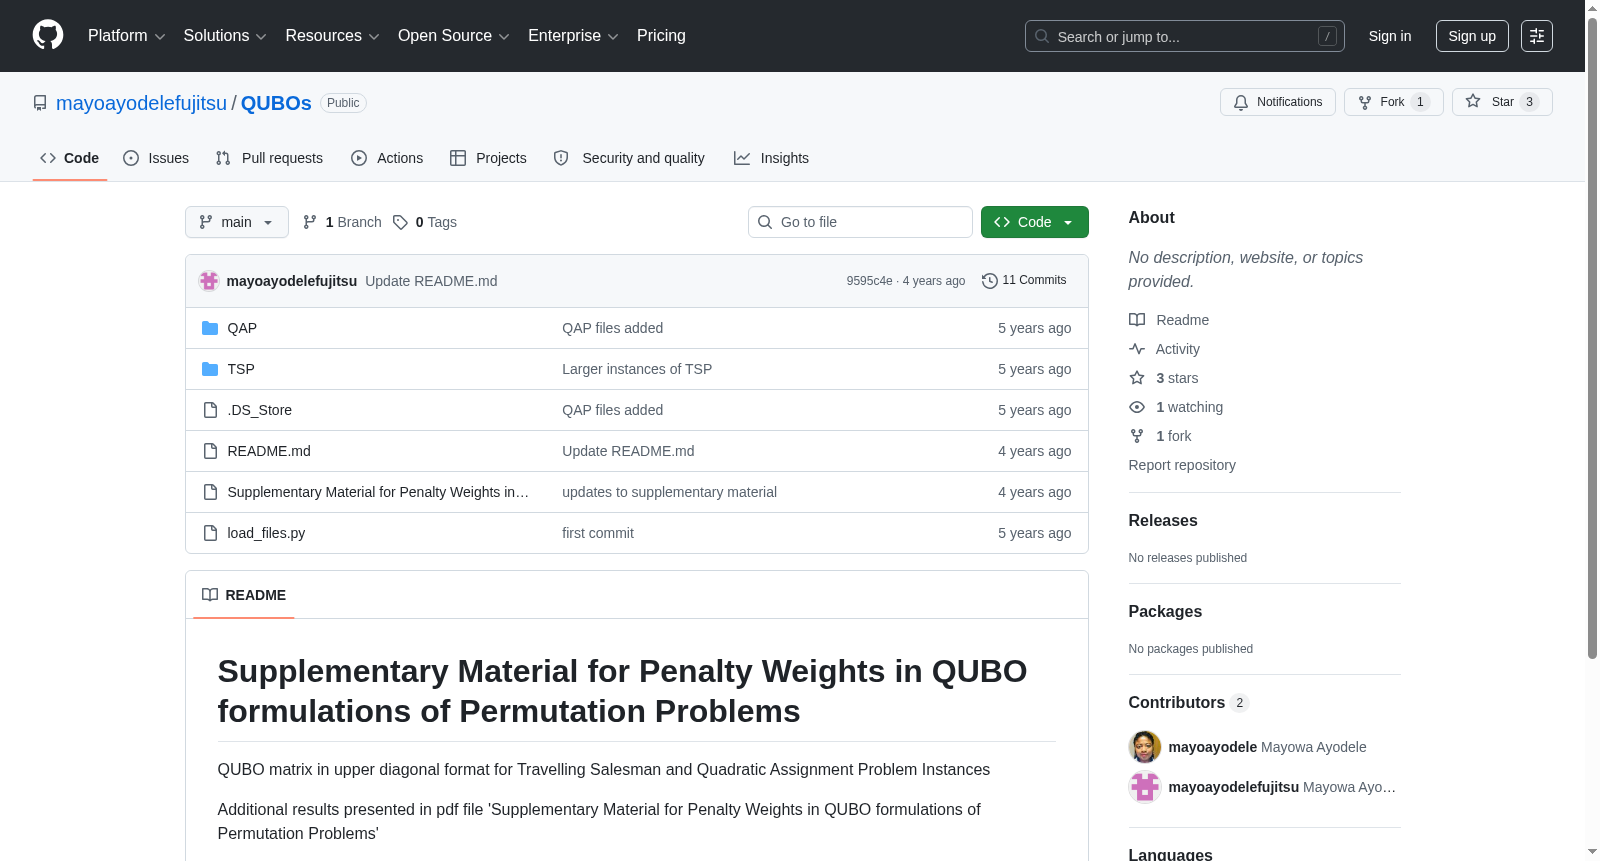Open the Insights tab
Image resolution: width=1600 pixels, height=861 pixels.
pyautogui.click(x=771, y=158)
